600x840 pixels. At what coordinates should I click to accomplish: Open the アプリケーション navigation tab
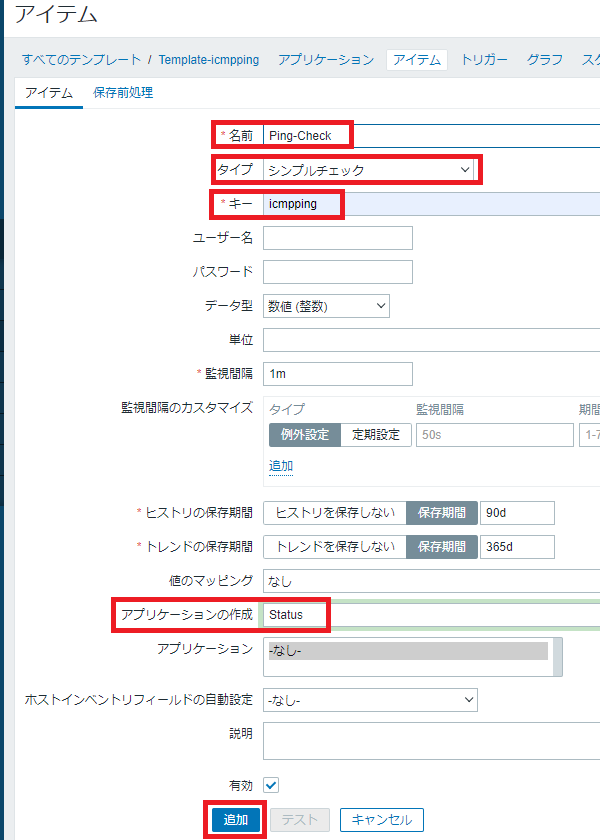click(x=326, y=60)
